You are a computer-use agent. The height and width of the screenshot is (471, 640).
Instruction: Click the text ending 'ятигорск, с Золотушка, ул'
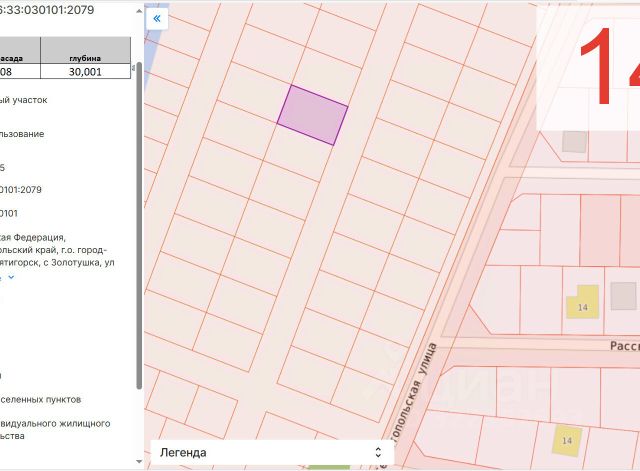tap(57, 262)
